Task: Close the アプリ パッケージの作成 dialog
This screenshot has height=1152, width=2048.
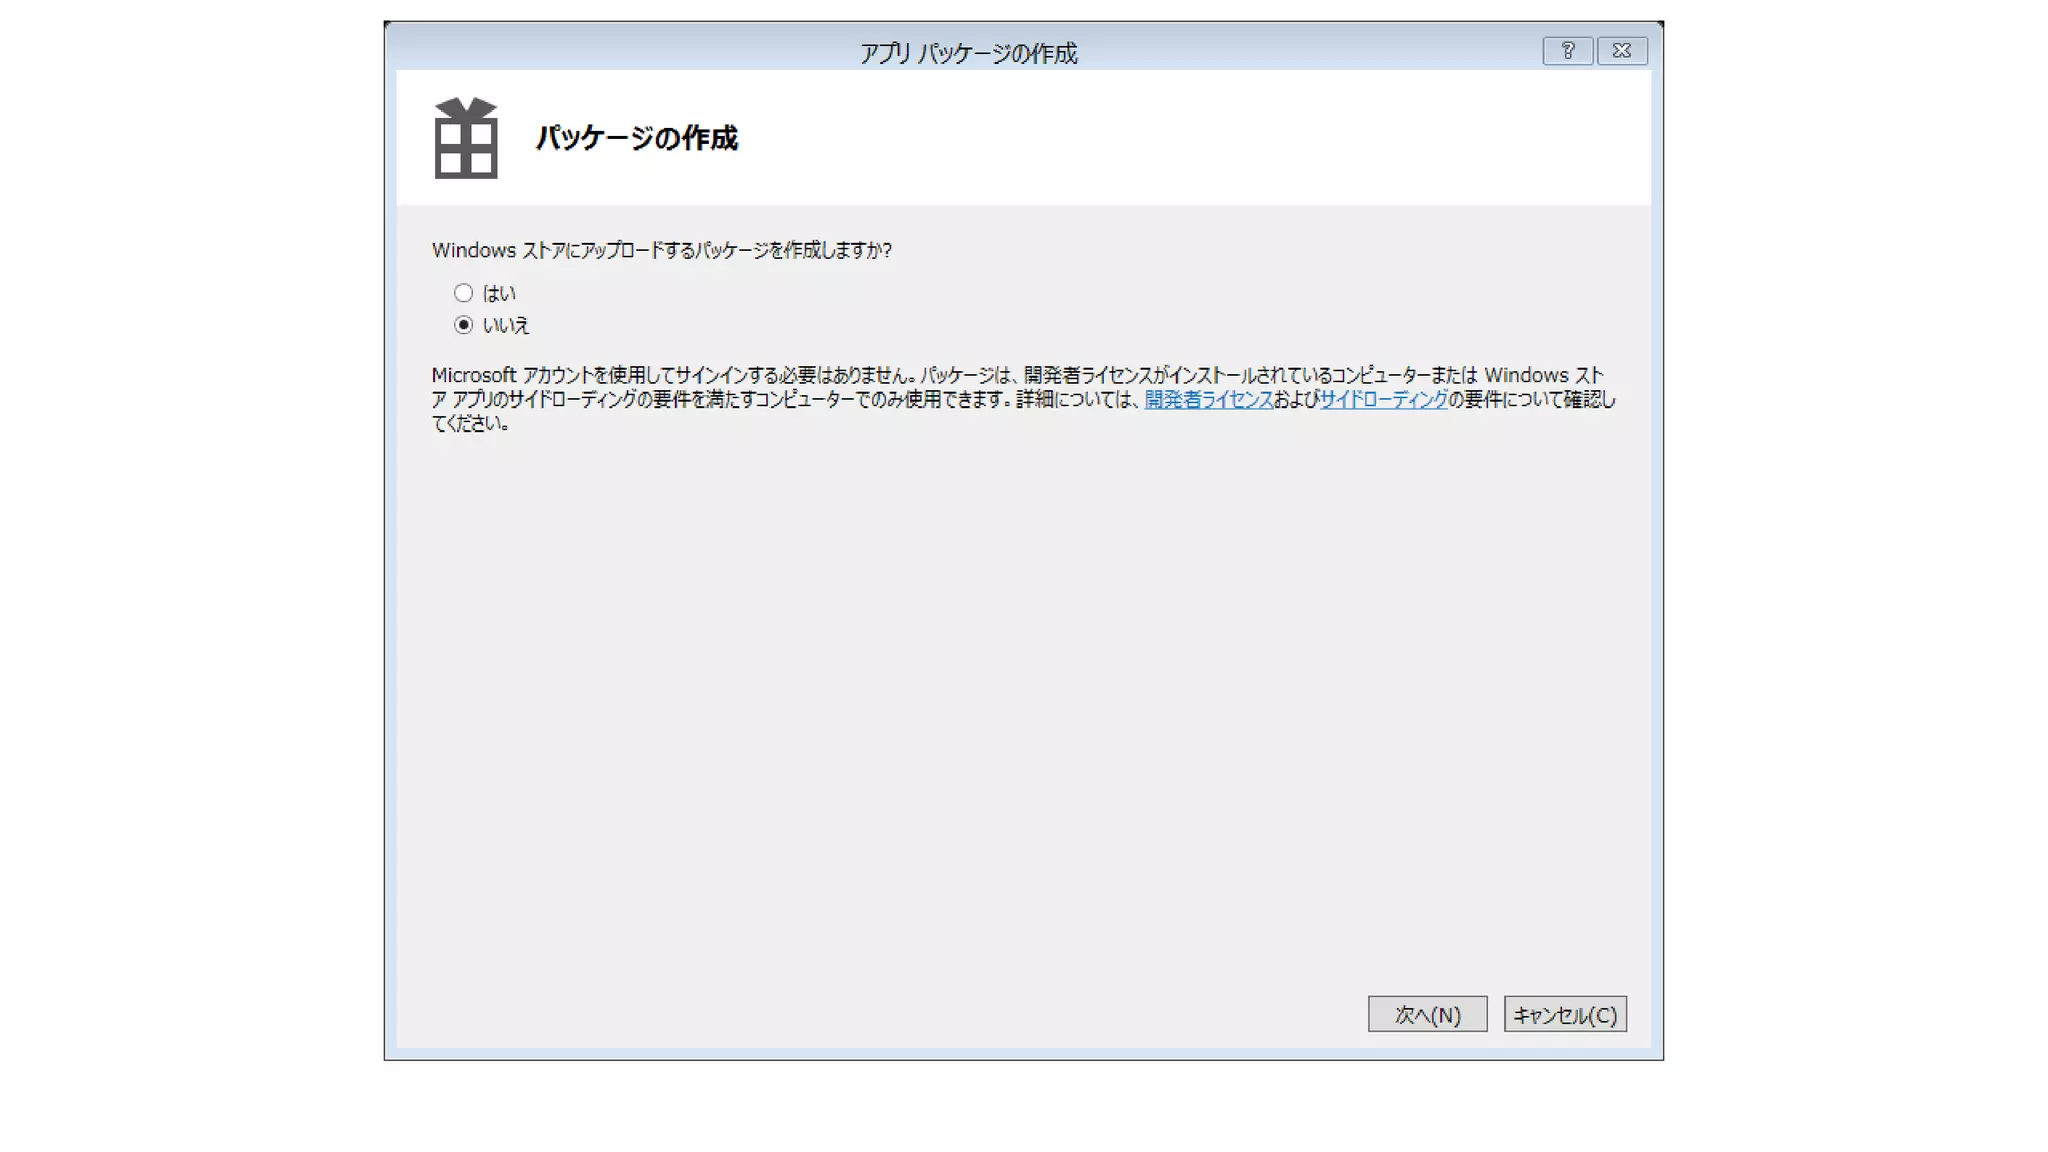Action: (1621, 50)
